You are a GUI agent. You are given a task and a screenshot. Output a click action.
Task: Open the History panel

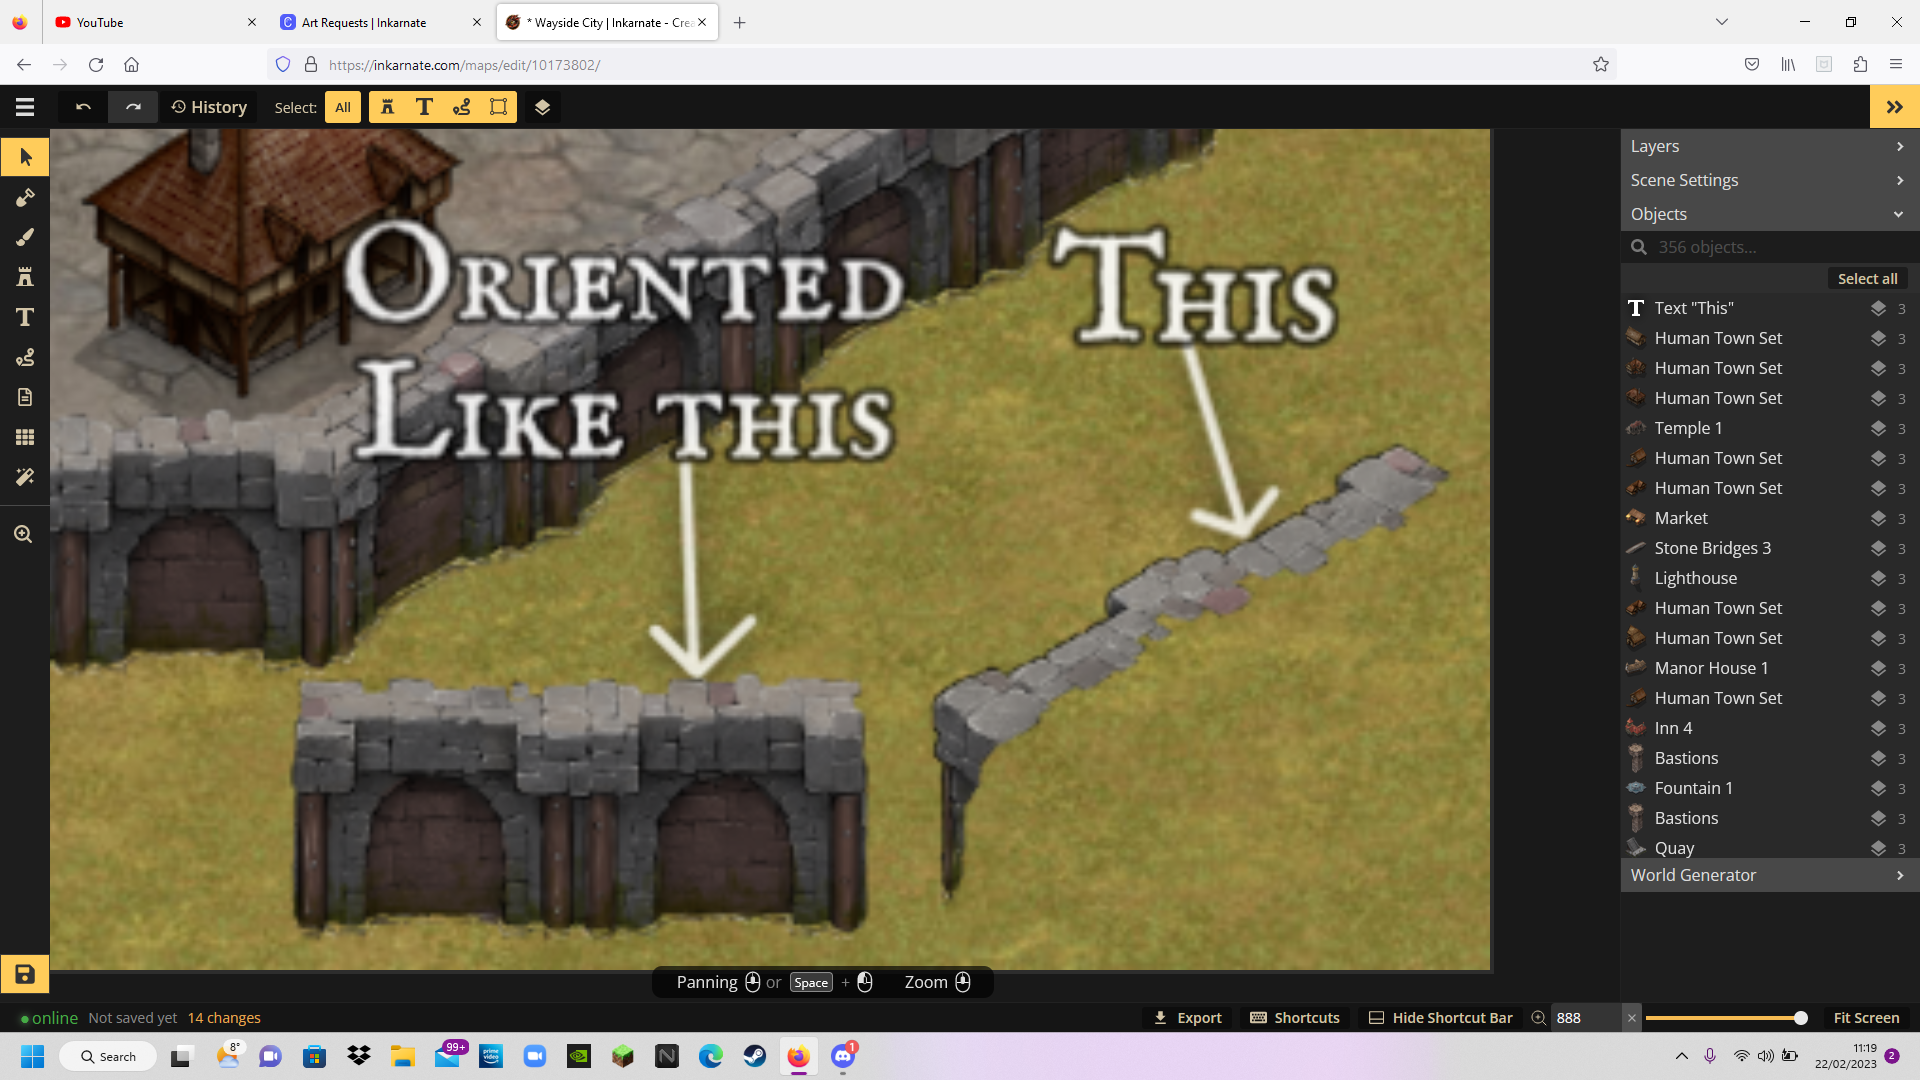point(209,107)
